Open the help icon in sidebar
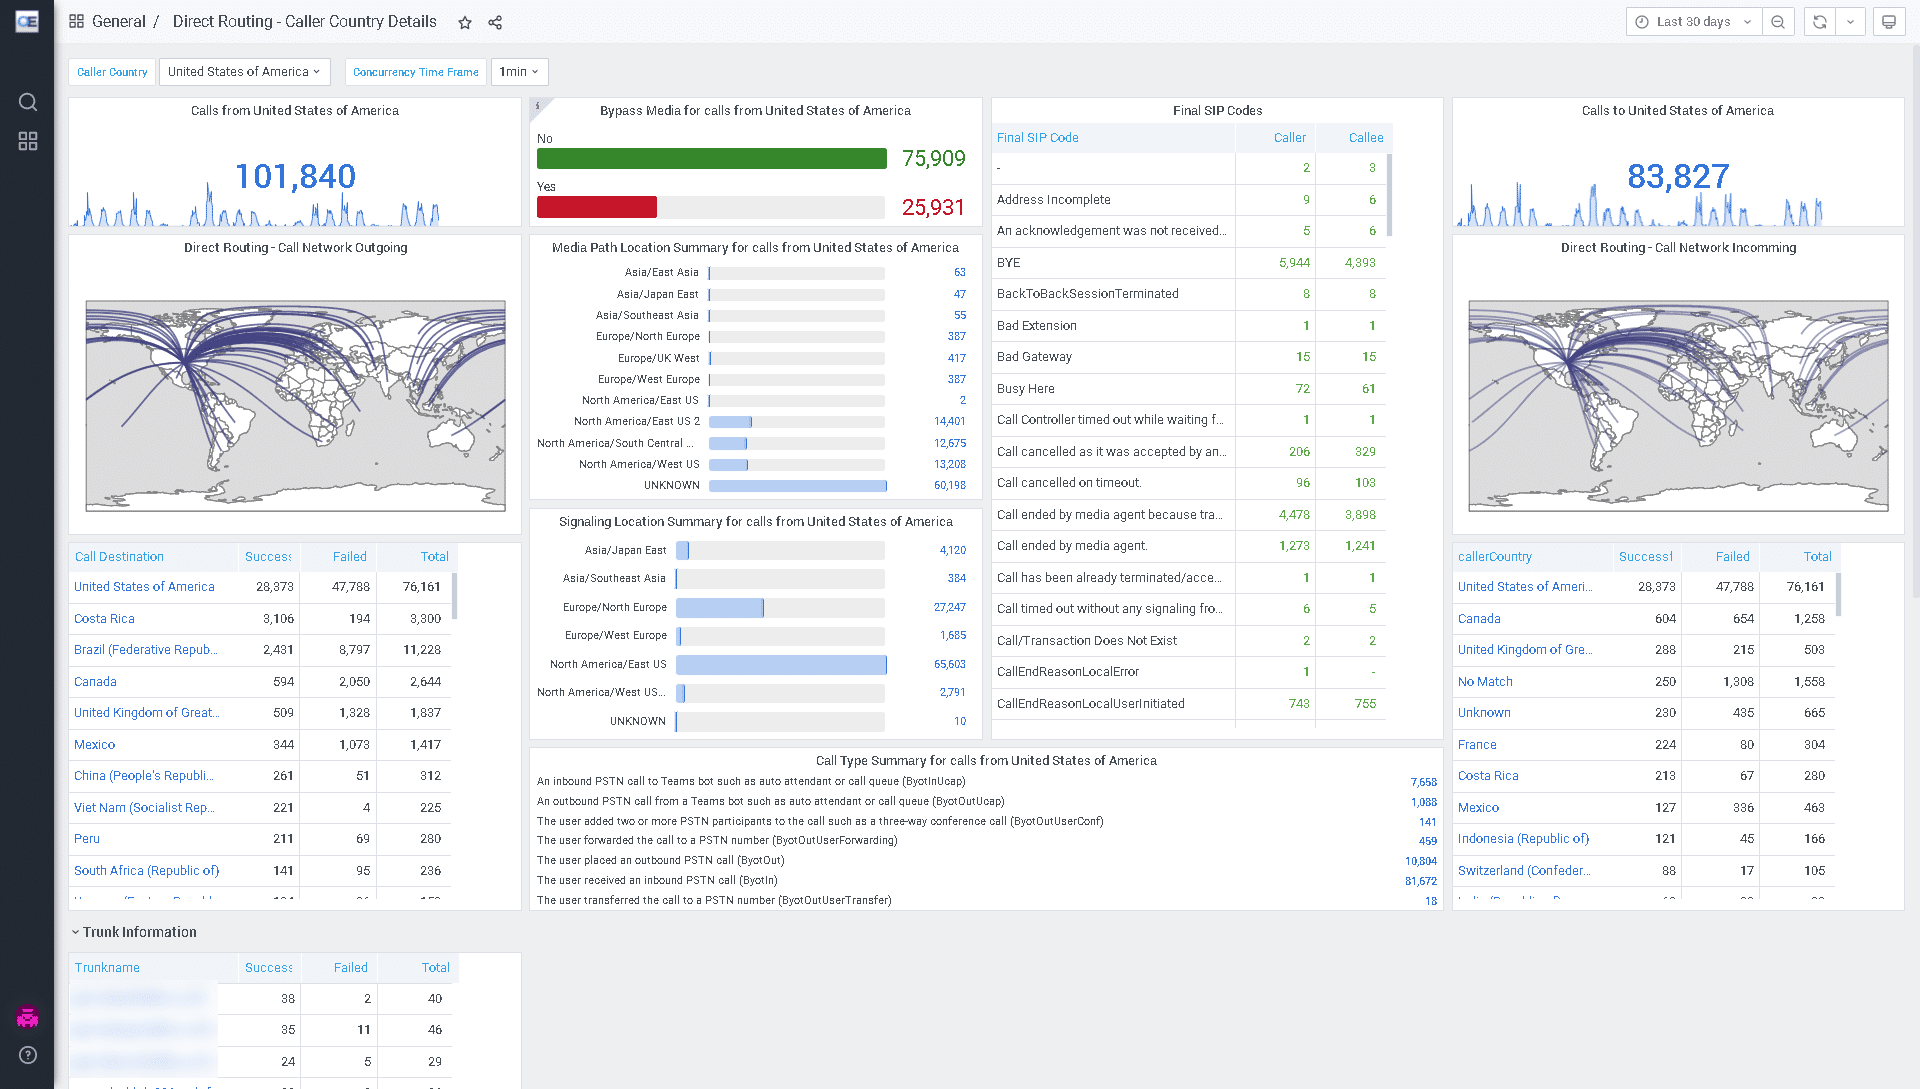 (x=28, y=1055)
